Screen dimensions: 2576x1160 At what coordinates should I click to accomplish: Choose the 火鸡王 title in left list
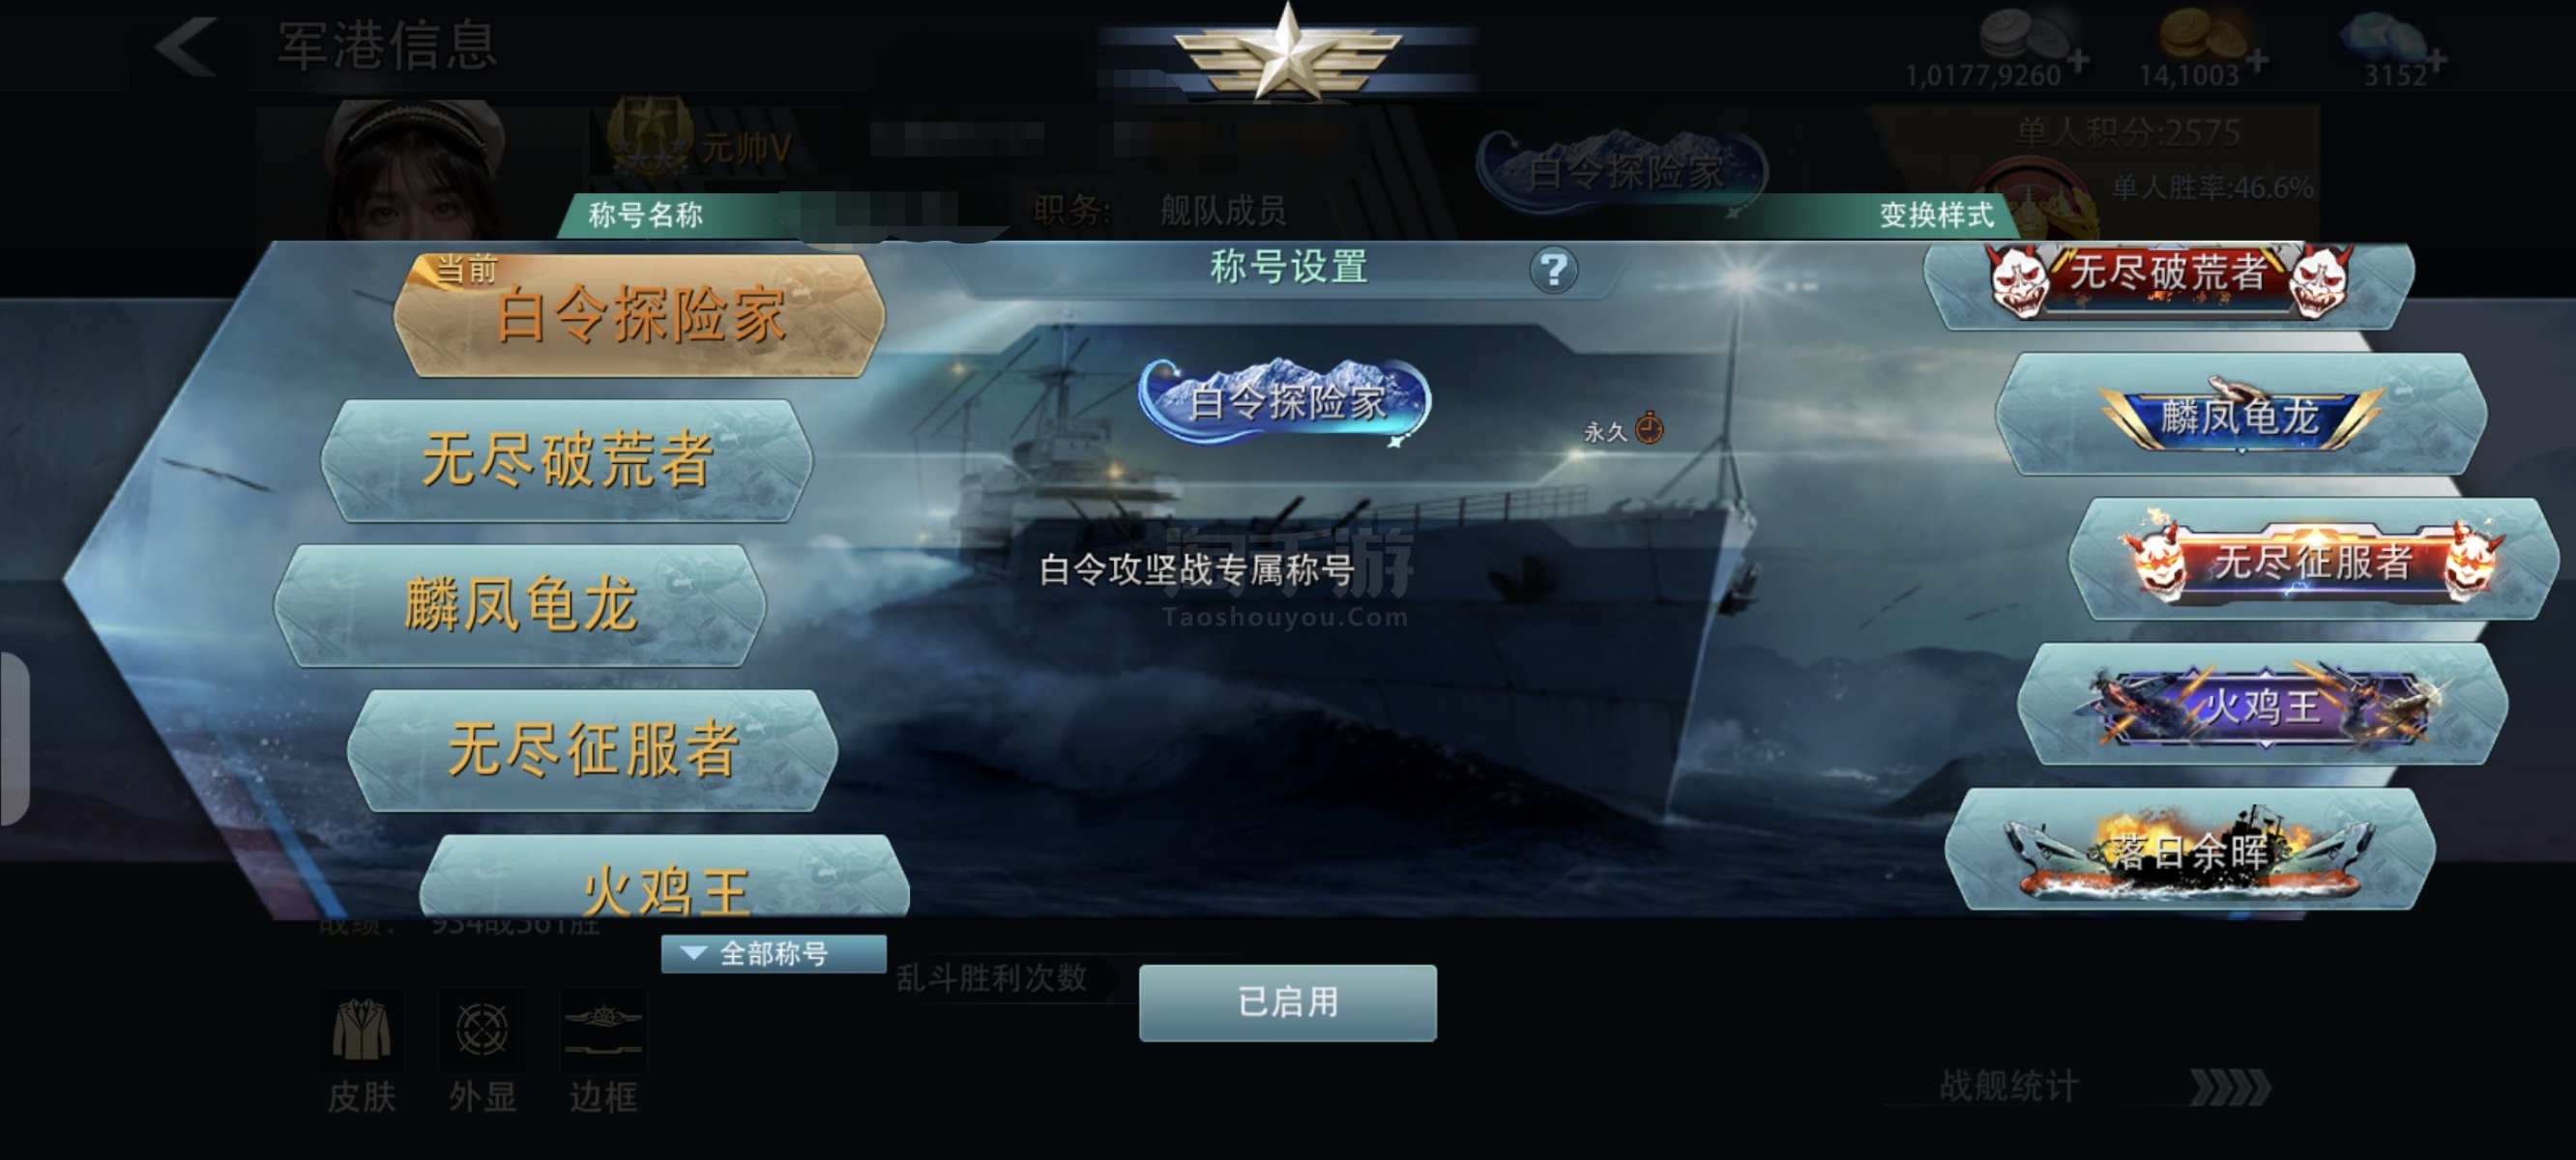[x=665, y=876]
